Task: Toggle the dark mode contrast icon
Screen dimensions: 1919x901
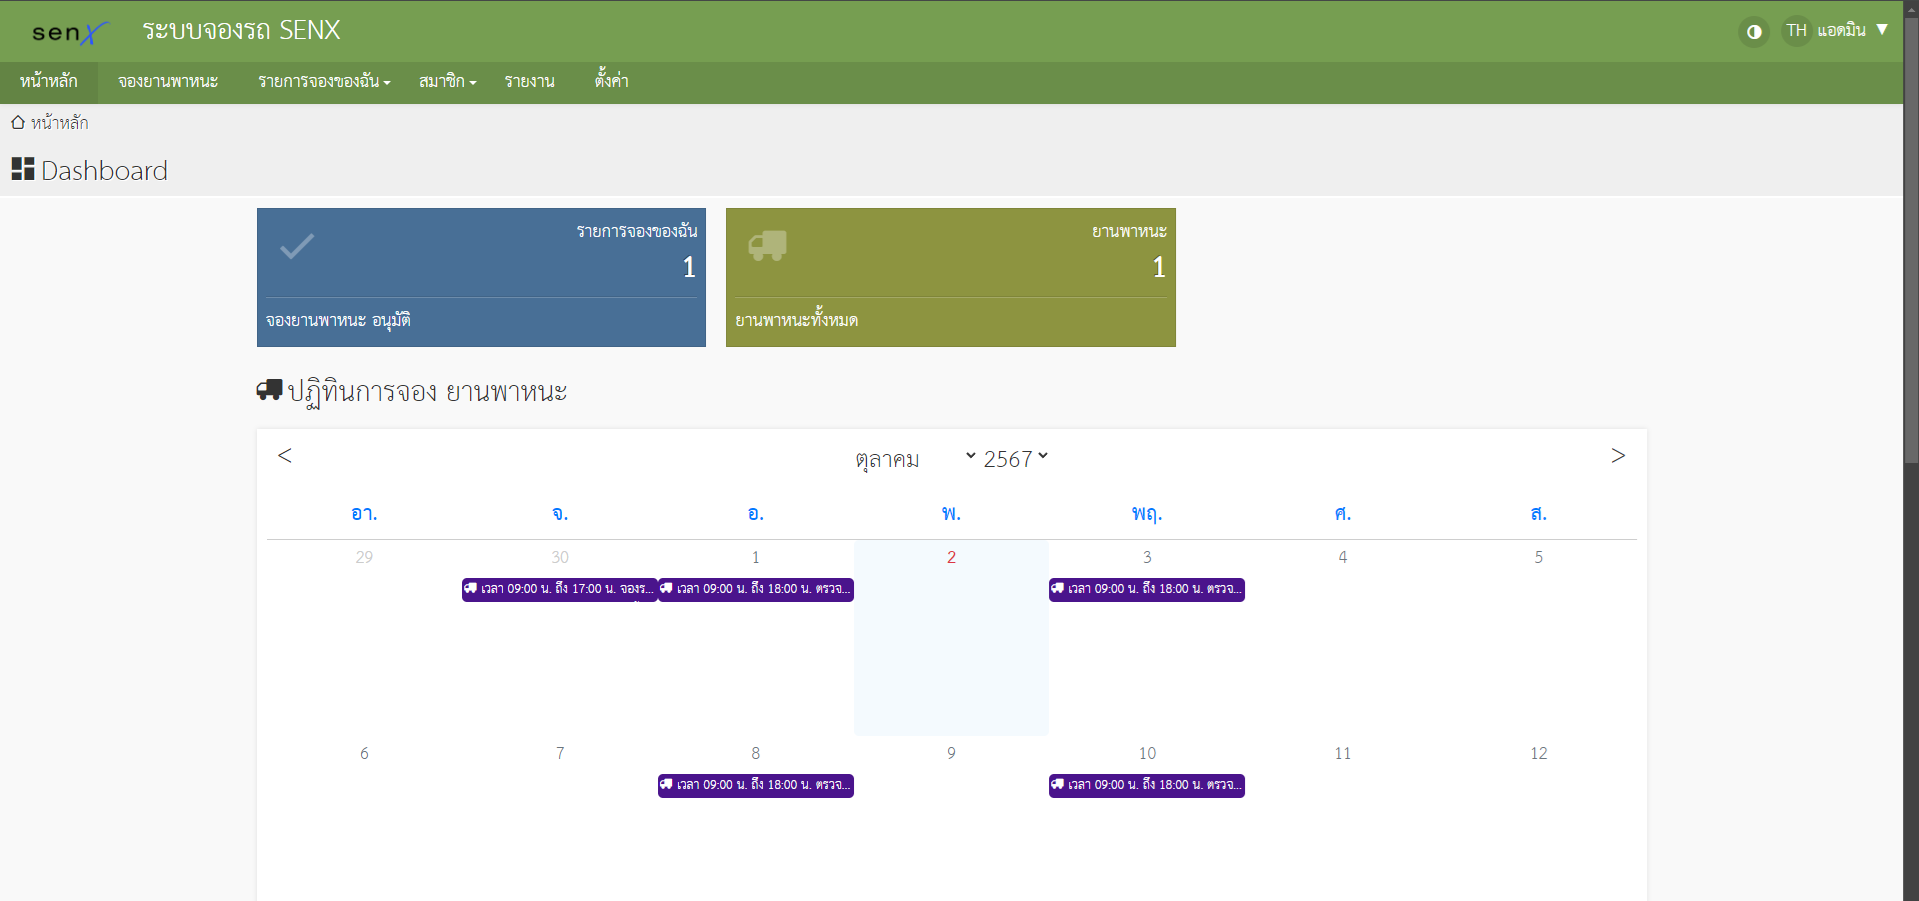Action: click(x=1753, y=32)
